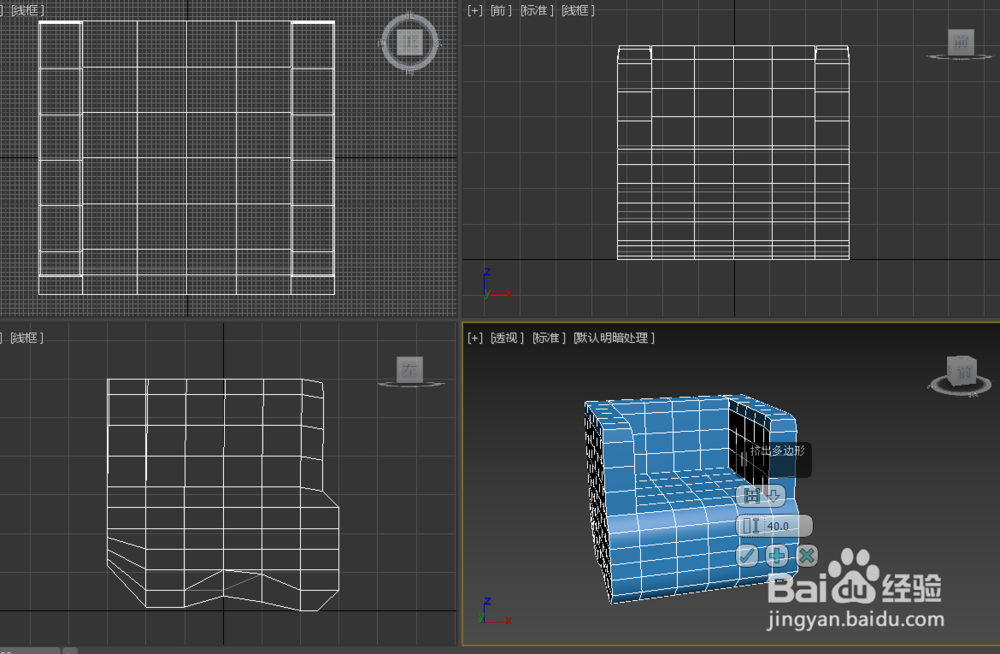The height and width of the screenshot is (654, 1000).
Task: Select the extrusion type group icon in the caddy
Action: point(751,495)
